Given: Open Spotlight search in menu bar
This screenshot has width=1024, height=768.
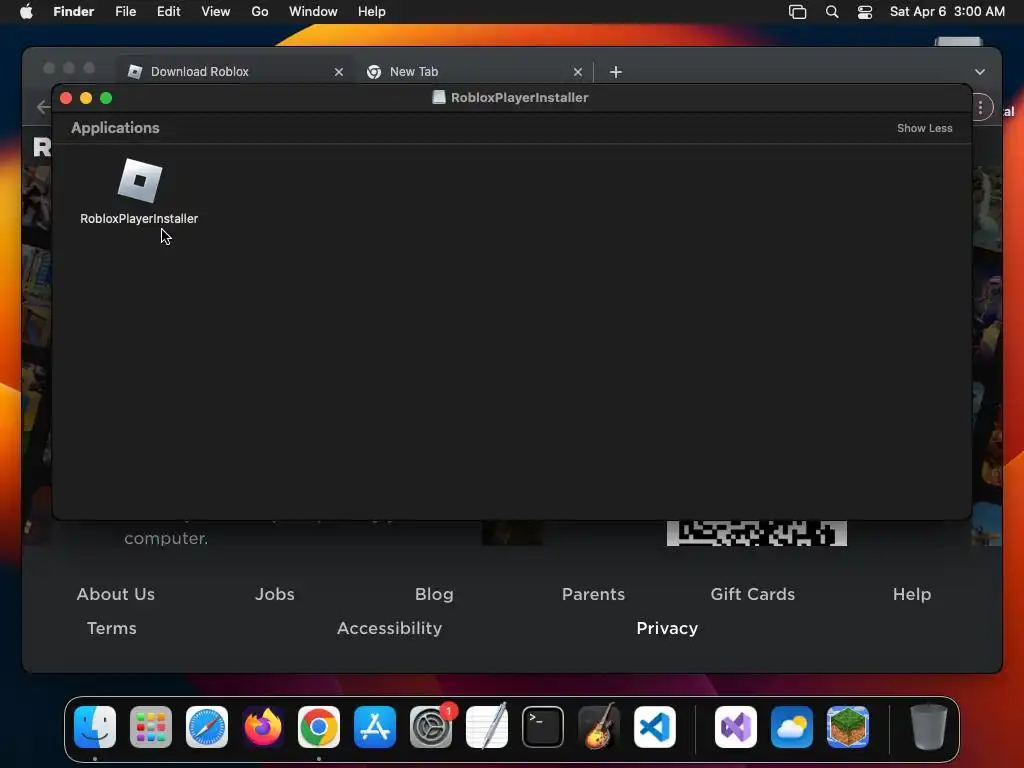Looking at the screenshot, I should (832, 12).
